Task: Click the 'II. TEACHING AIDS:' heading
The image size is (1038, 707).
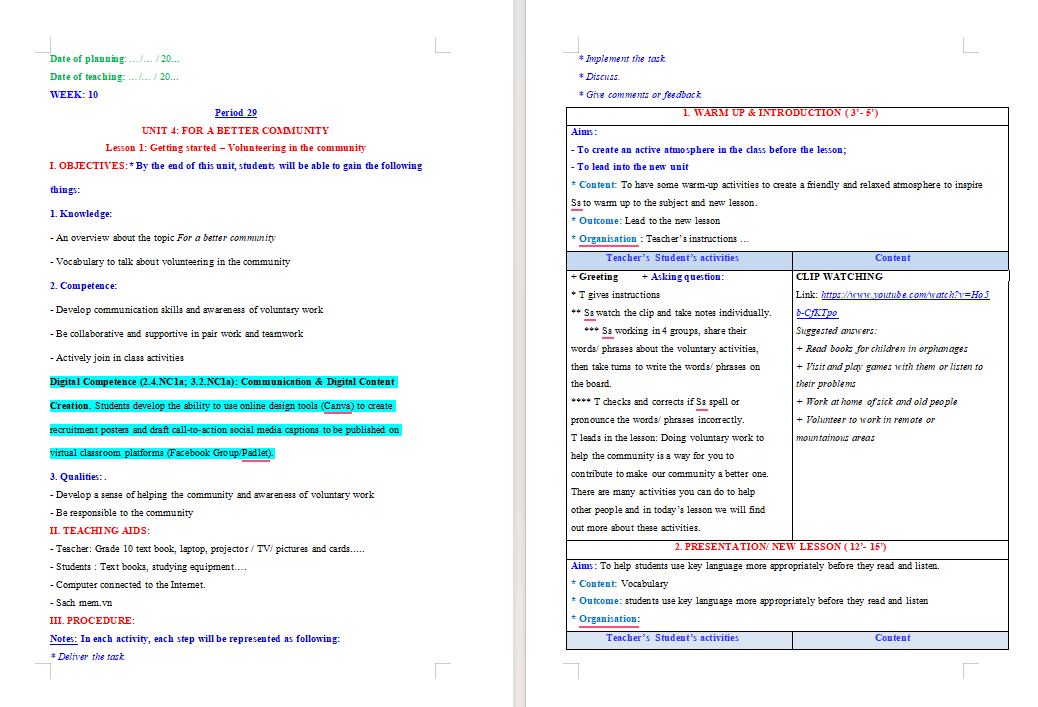Action: 100,531
